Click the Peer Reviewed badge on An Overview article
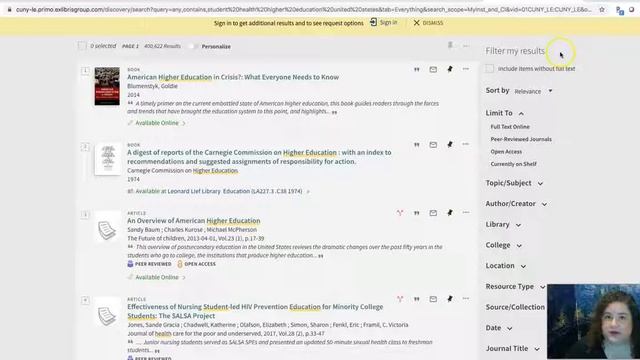 pos(149,264)
